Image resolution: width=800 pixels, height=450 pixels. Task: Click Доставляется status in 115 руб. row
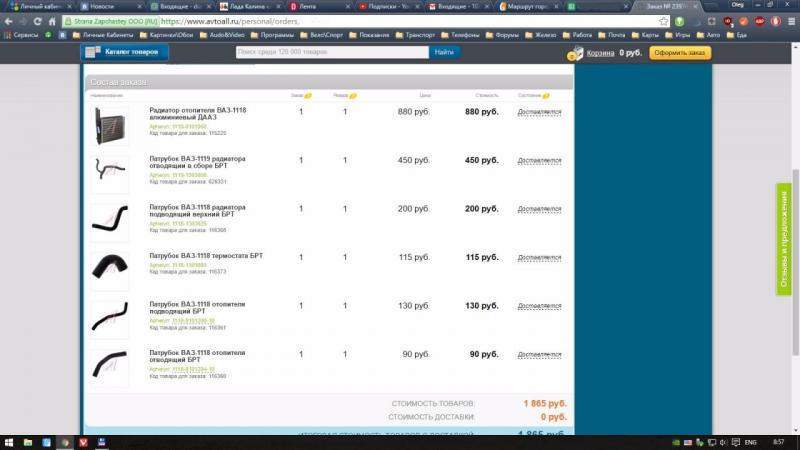click(x=539, y=257)
